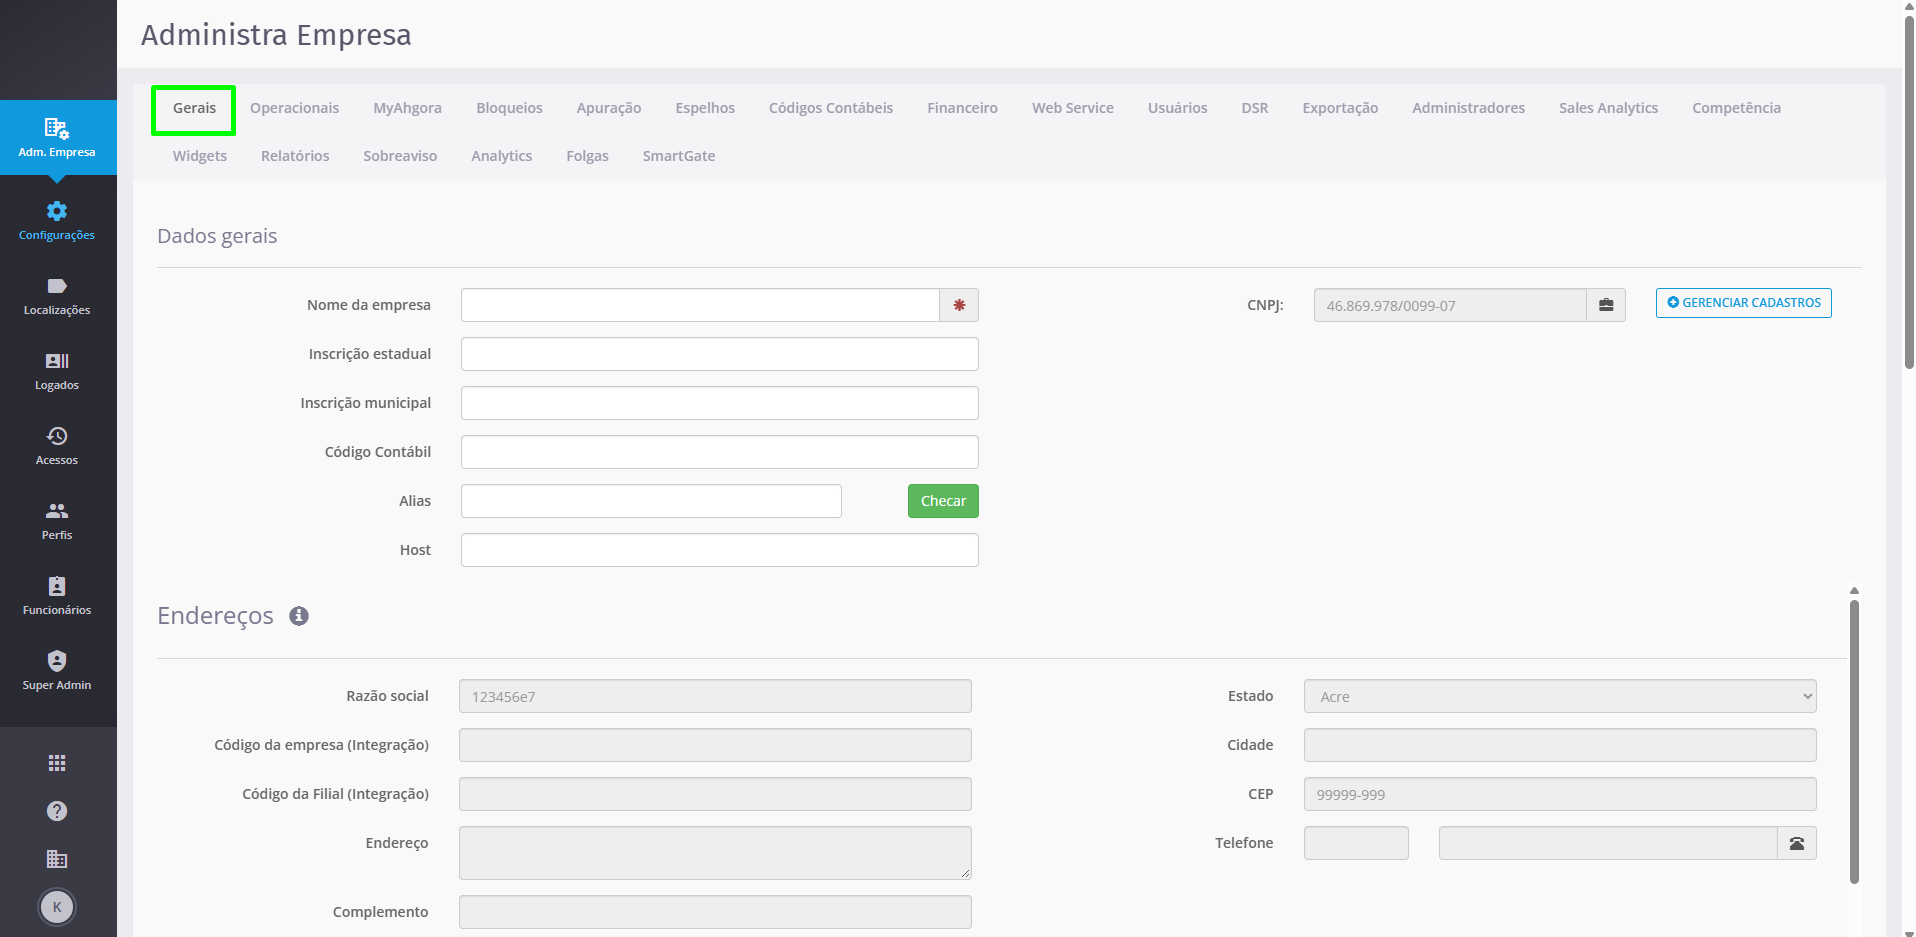The height and width of the screenshot is (937, 1916).
Task: Open Adm. Empresa in the sidebar
Action: click(x=57, y=138)
